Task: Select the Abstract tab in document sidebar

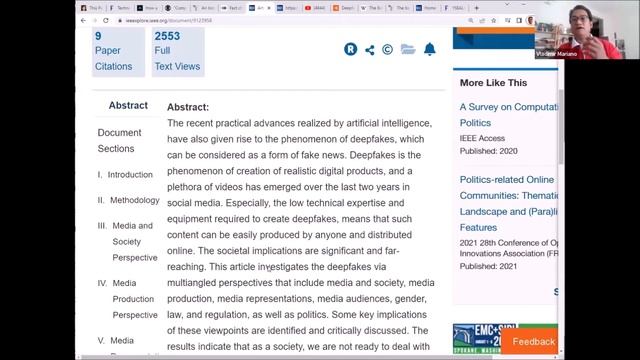Action: (128, 105)
